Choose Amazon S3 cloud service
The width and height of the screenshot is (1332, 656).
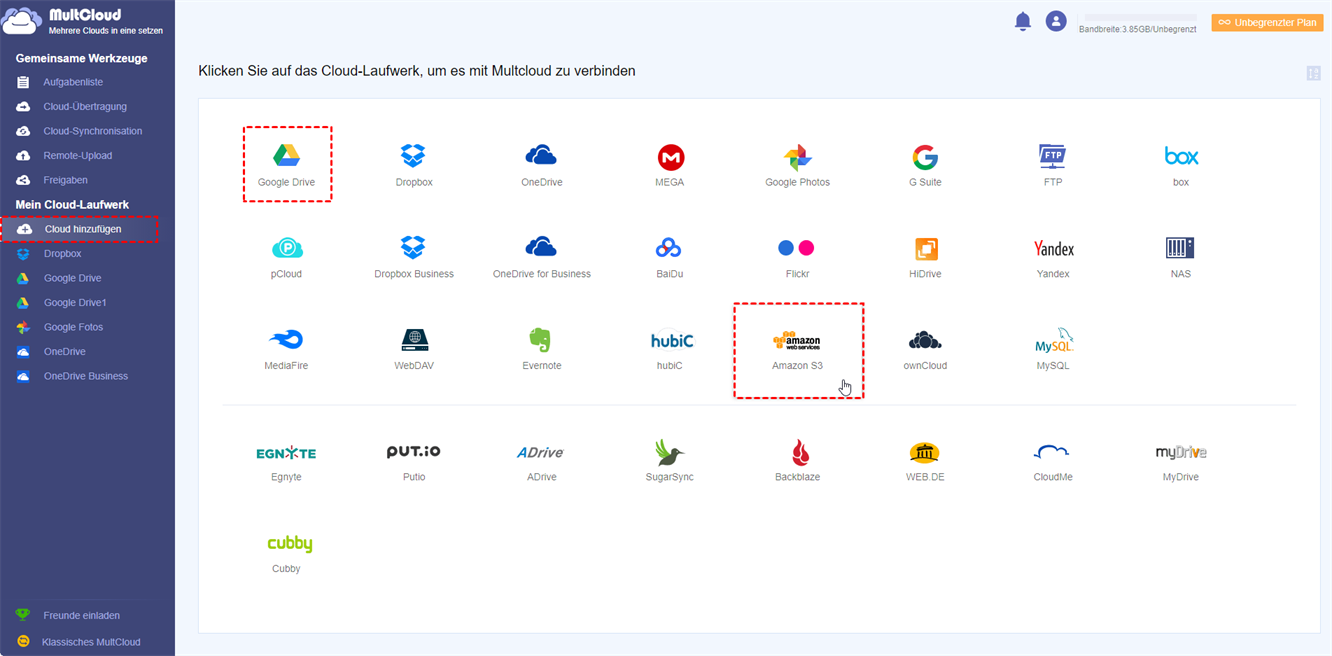[x=797, y=341]
